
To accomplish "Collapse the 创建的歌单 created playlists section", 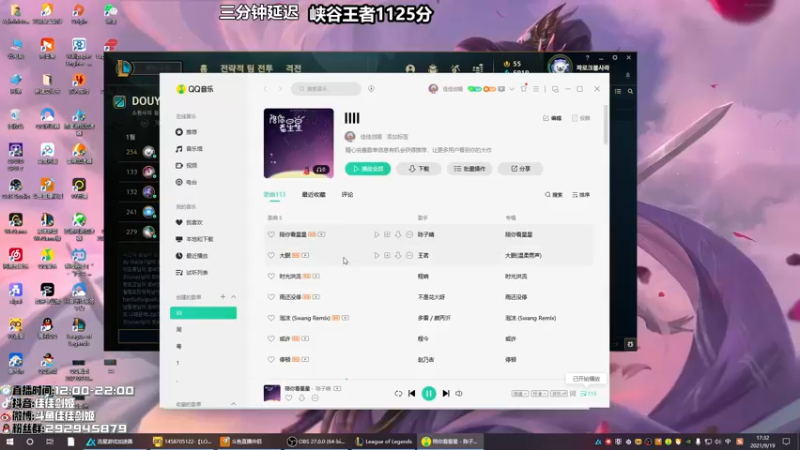I will [234, 297].
